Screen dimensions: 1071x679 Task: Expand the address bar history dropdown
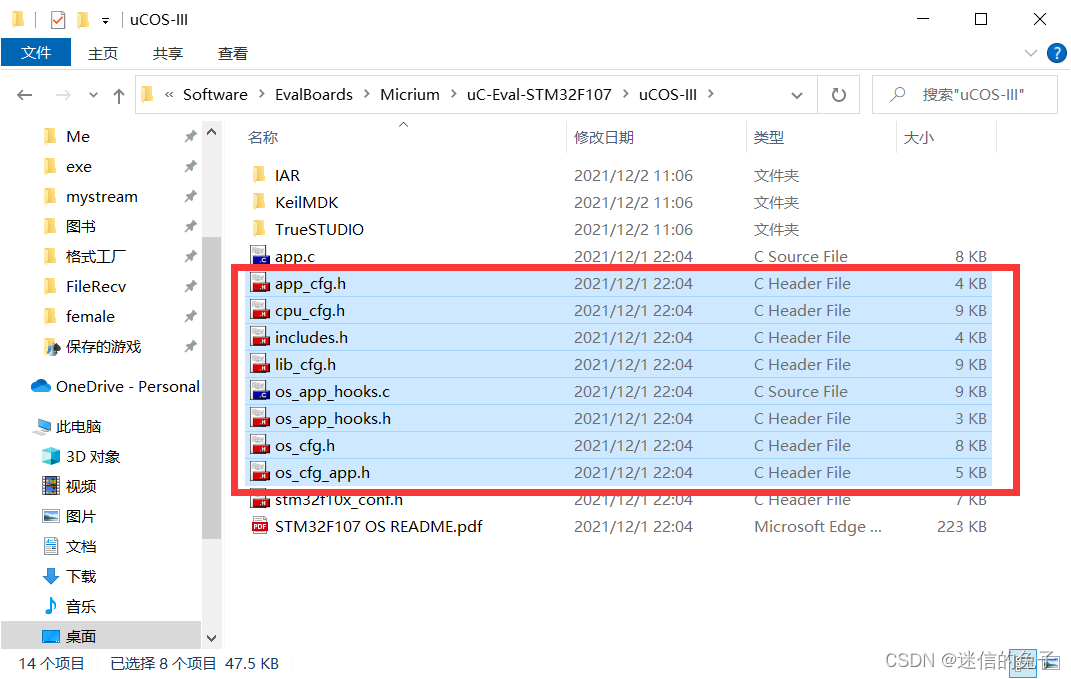[x=796, y=95]
